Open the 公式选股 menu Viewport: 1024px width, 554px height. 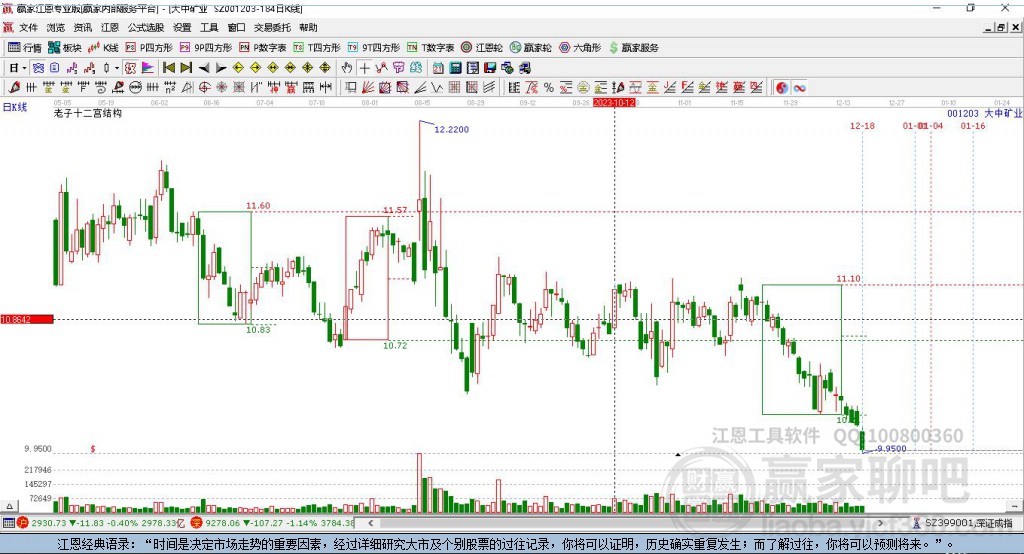[146, 27]
